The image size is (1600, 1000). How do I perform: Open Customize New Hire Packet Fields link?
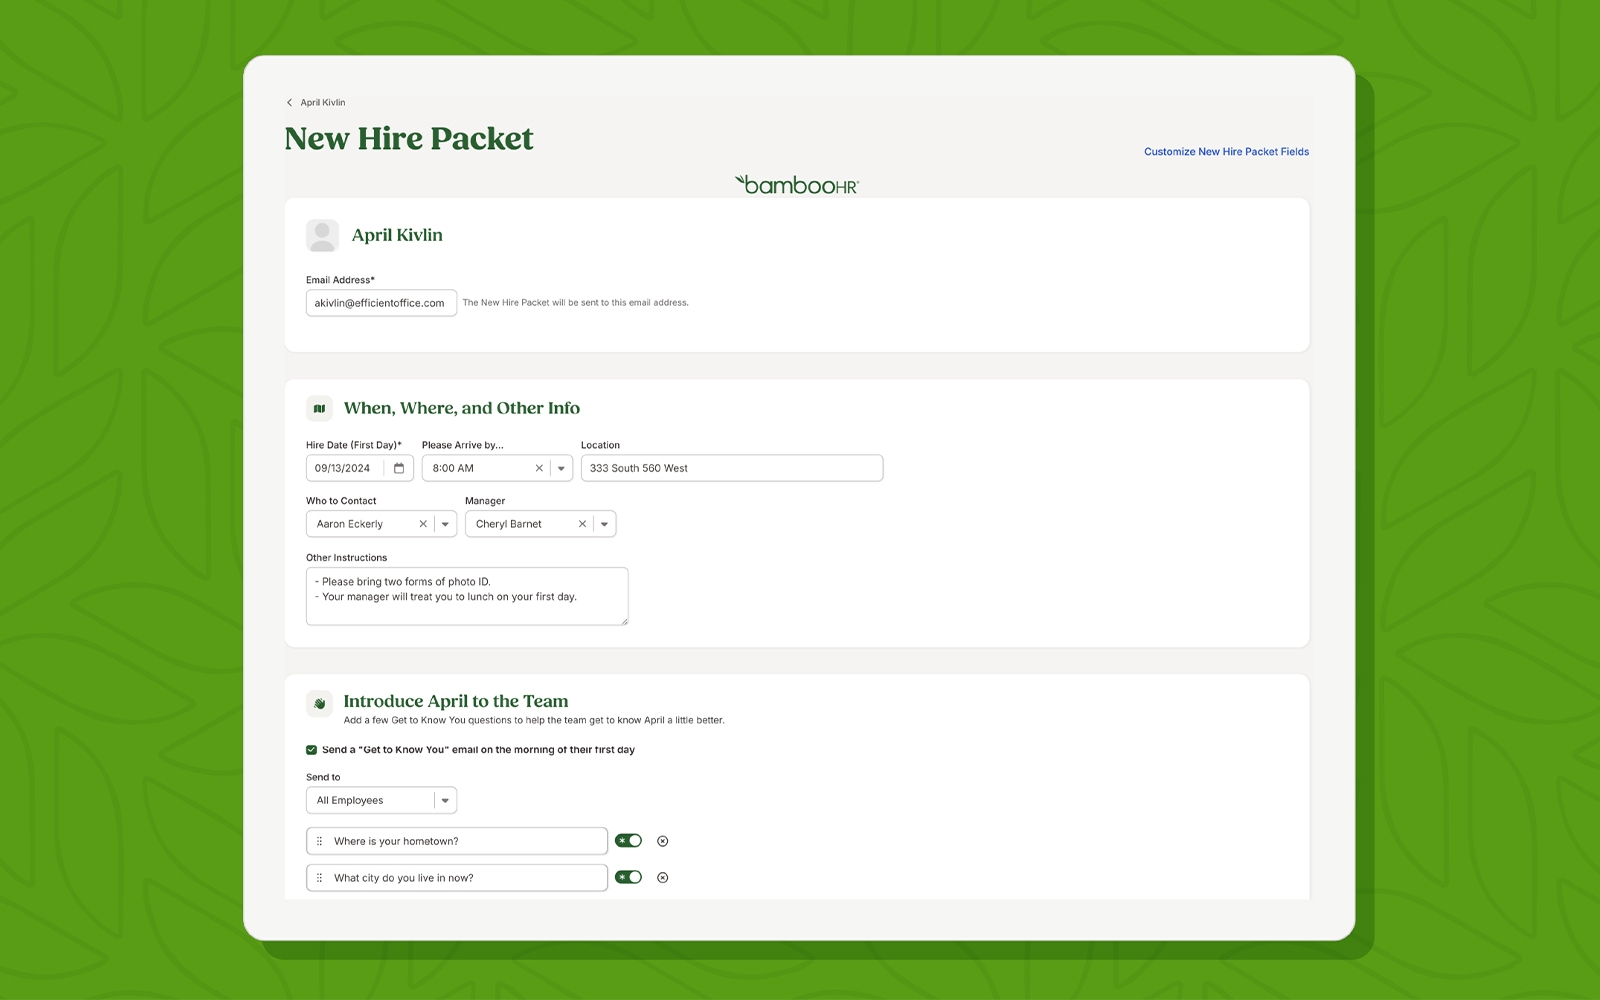pyautogui.click(x=1226, y=152)
